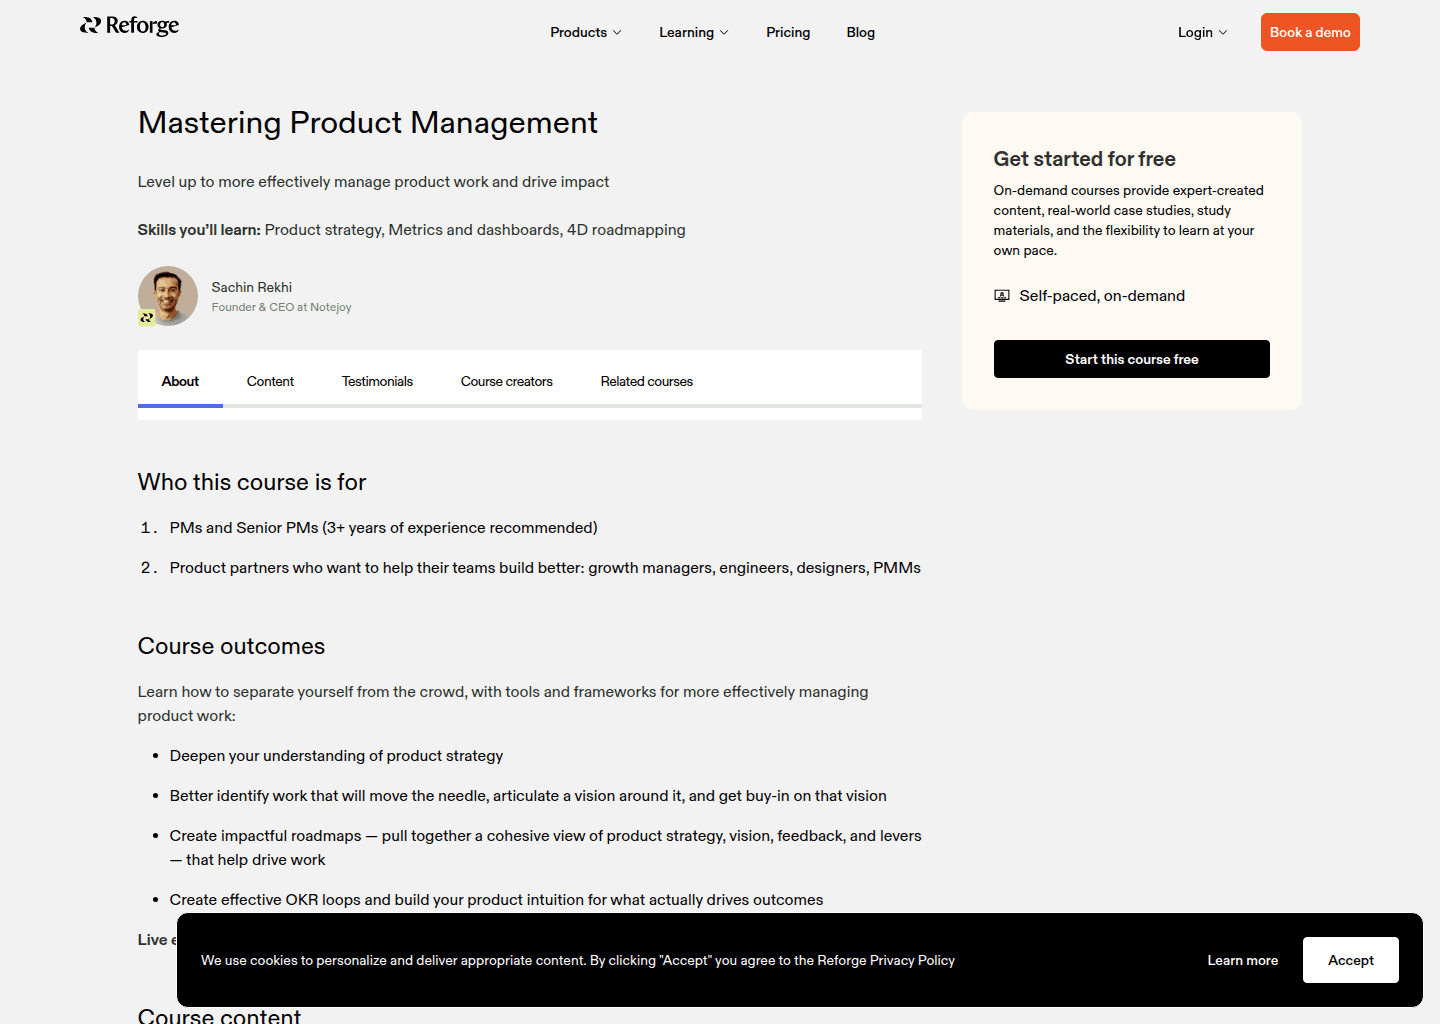Open the Reforge Privacy Policy
The width and height of the screenshot is (1440, 1024).
885,960
